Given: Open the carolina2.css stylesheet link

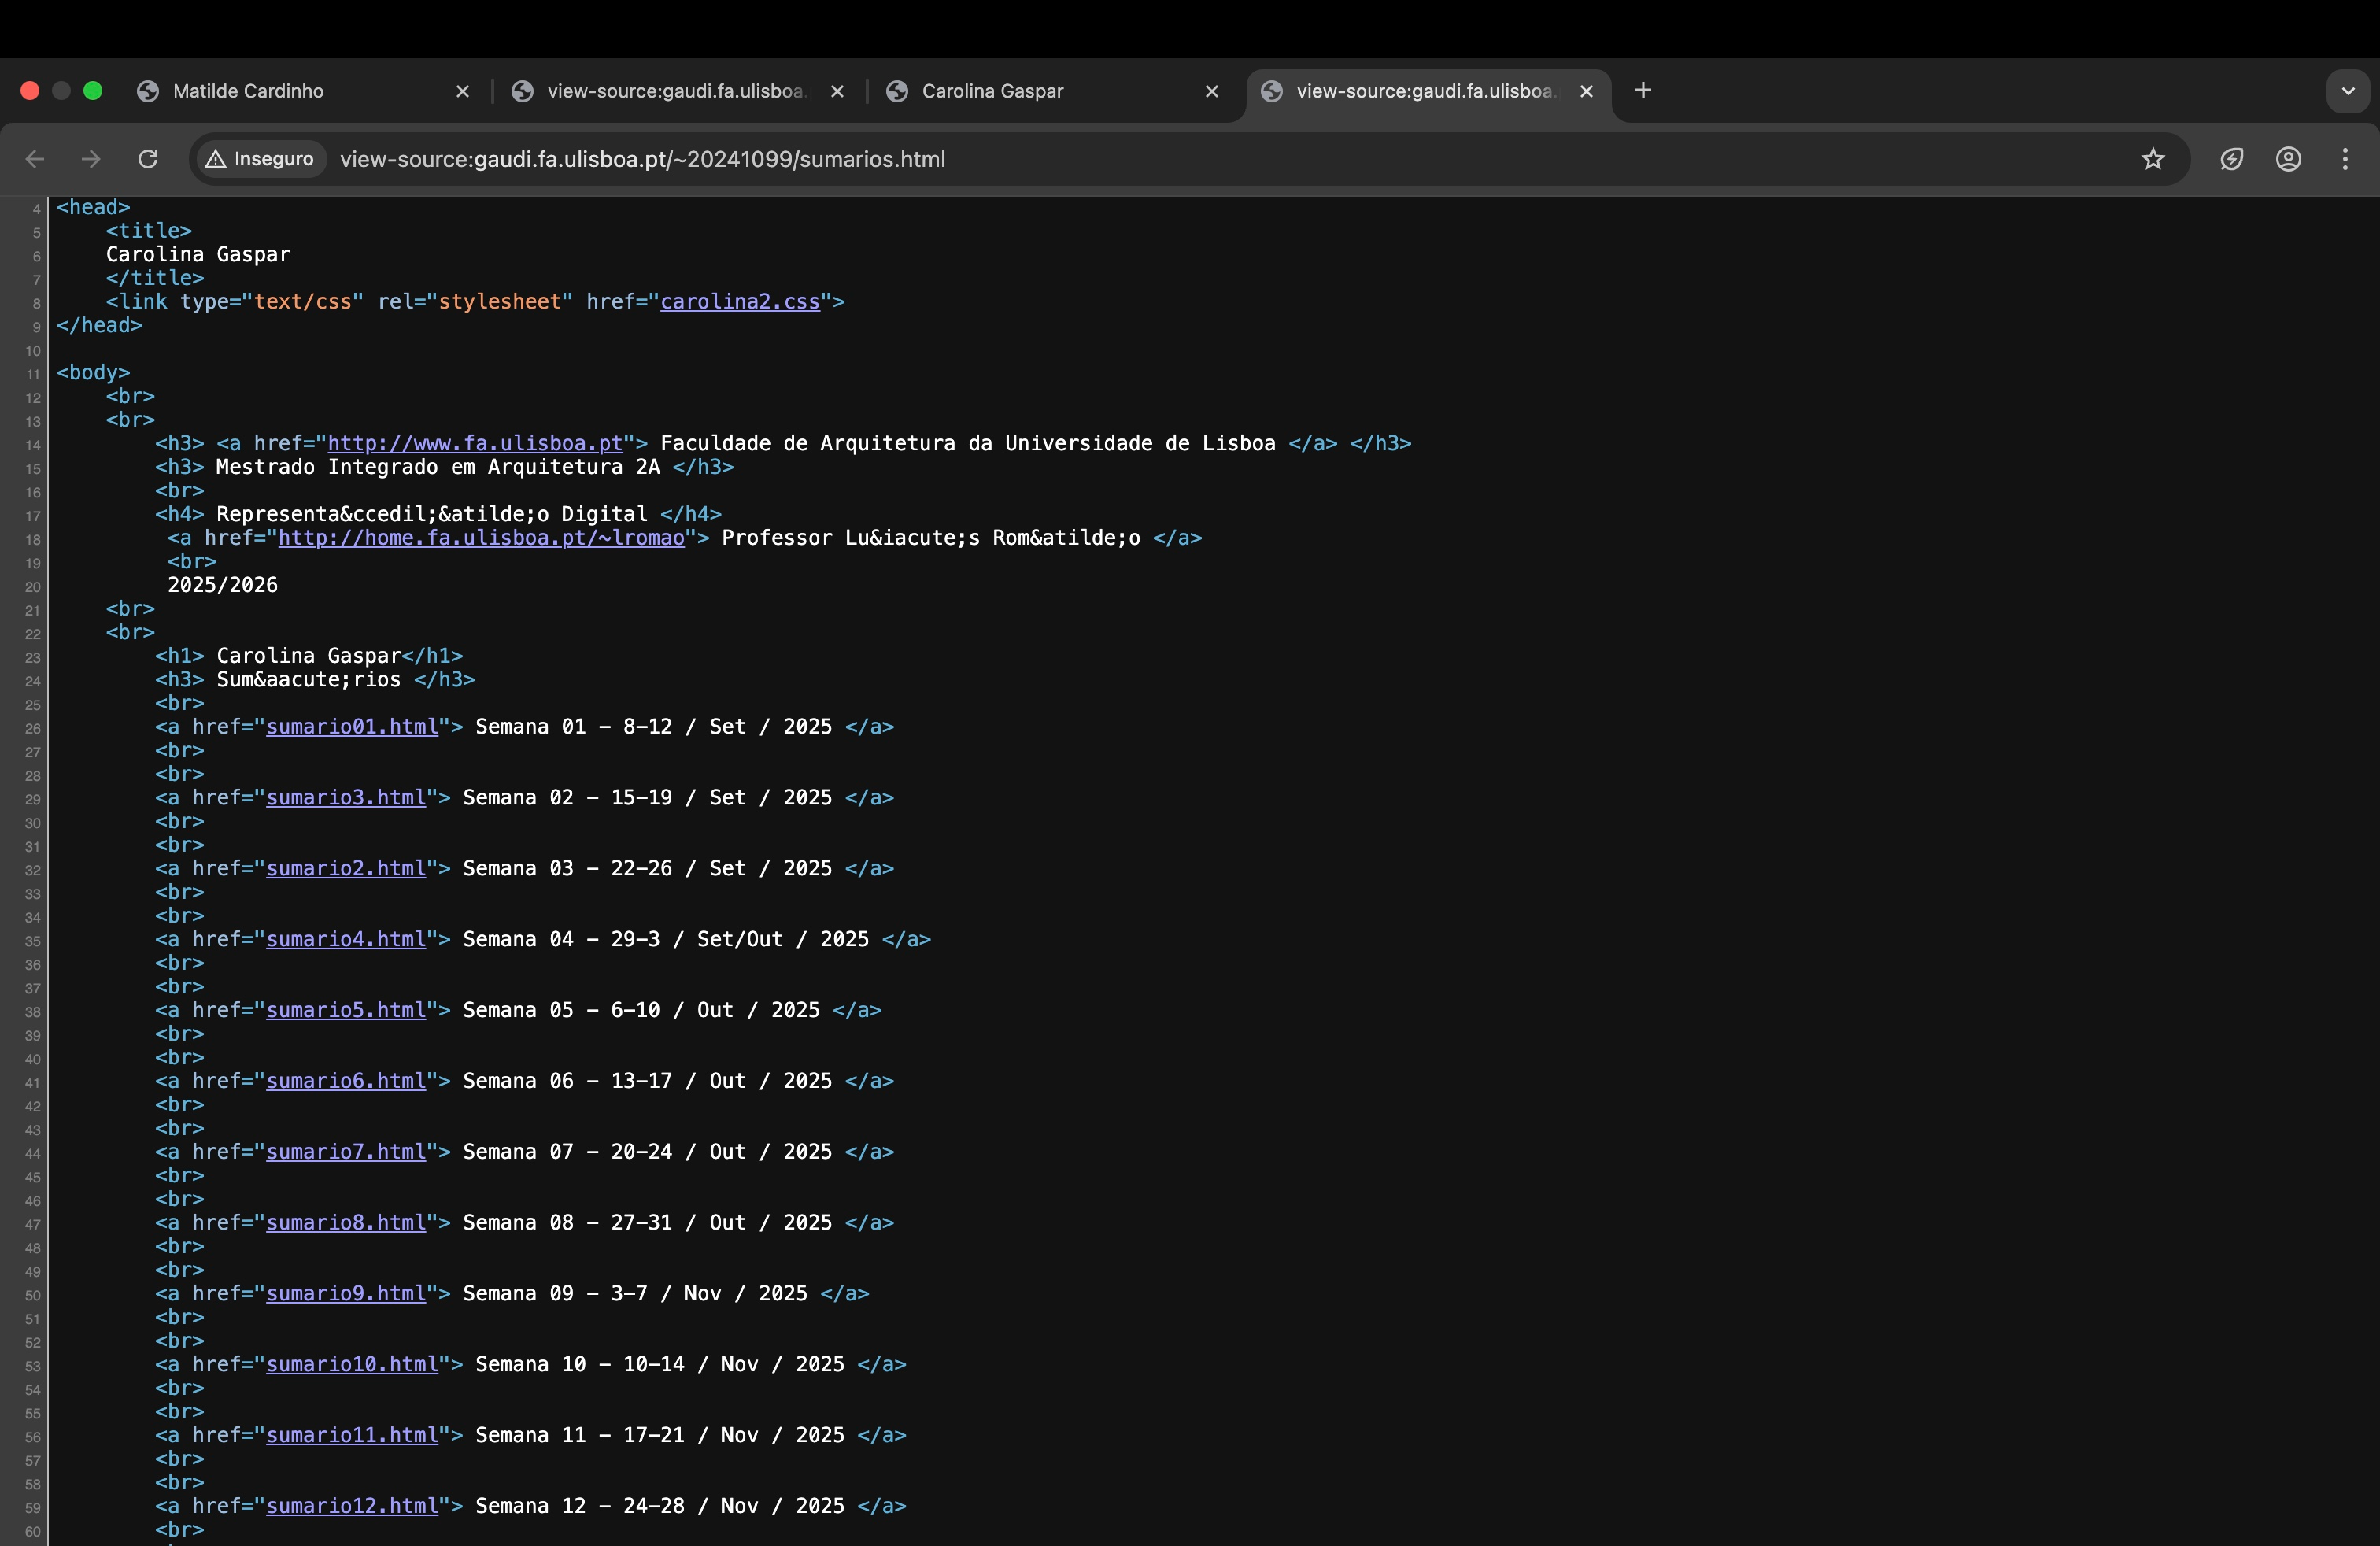Looking at the screenshot, I should [x=740, y=302].
